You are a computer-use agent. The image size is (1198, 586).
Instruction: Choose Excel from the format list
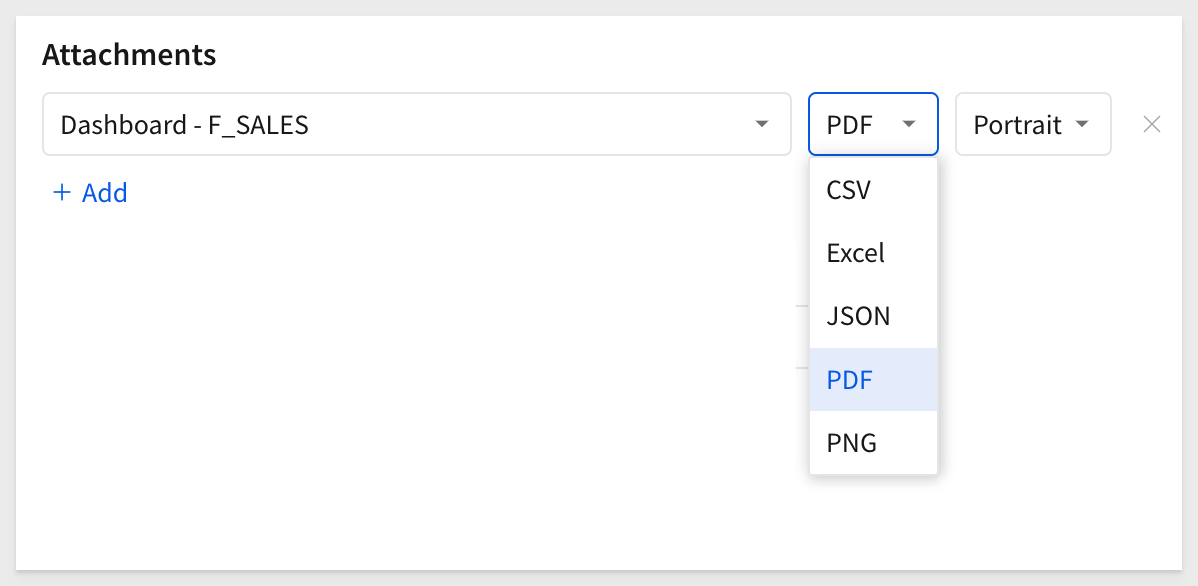tap(873, 253)
